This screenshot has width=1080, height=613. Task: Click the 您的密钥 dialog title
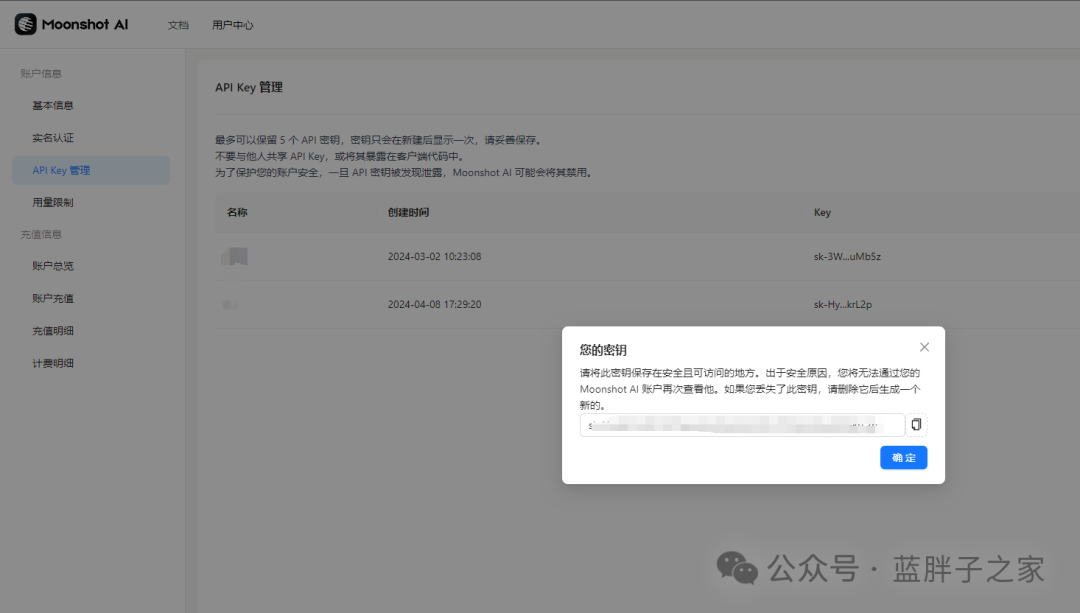point(603,350)
